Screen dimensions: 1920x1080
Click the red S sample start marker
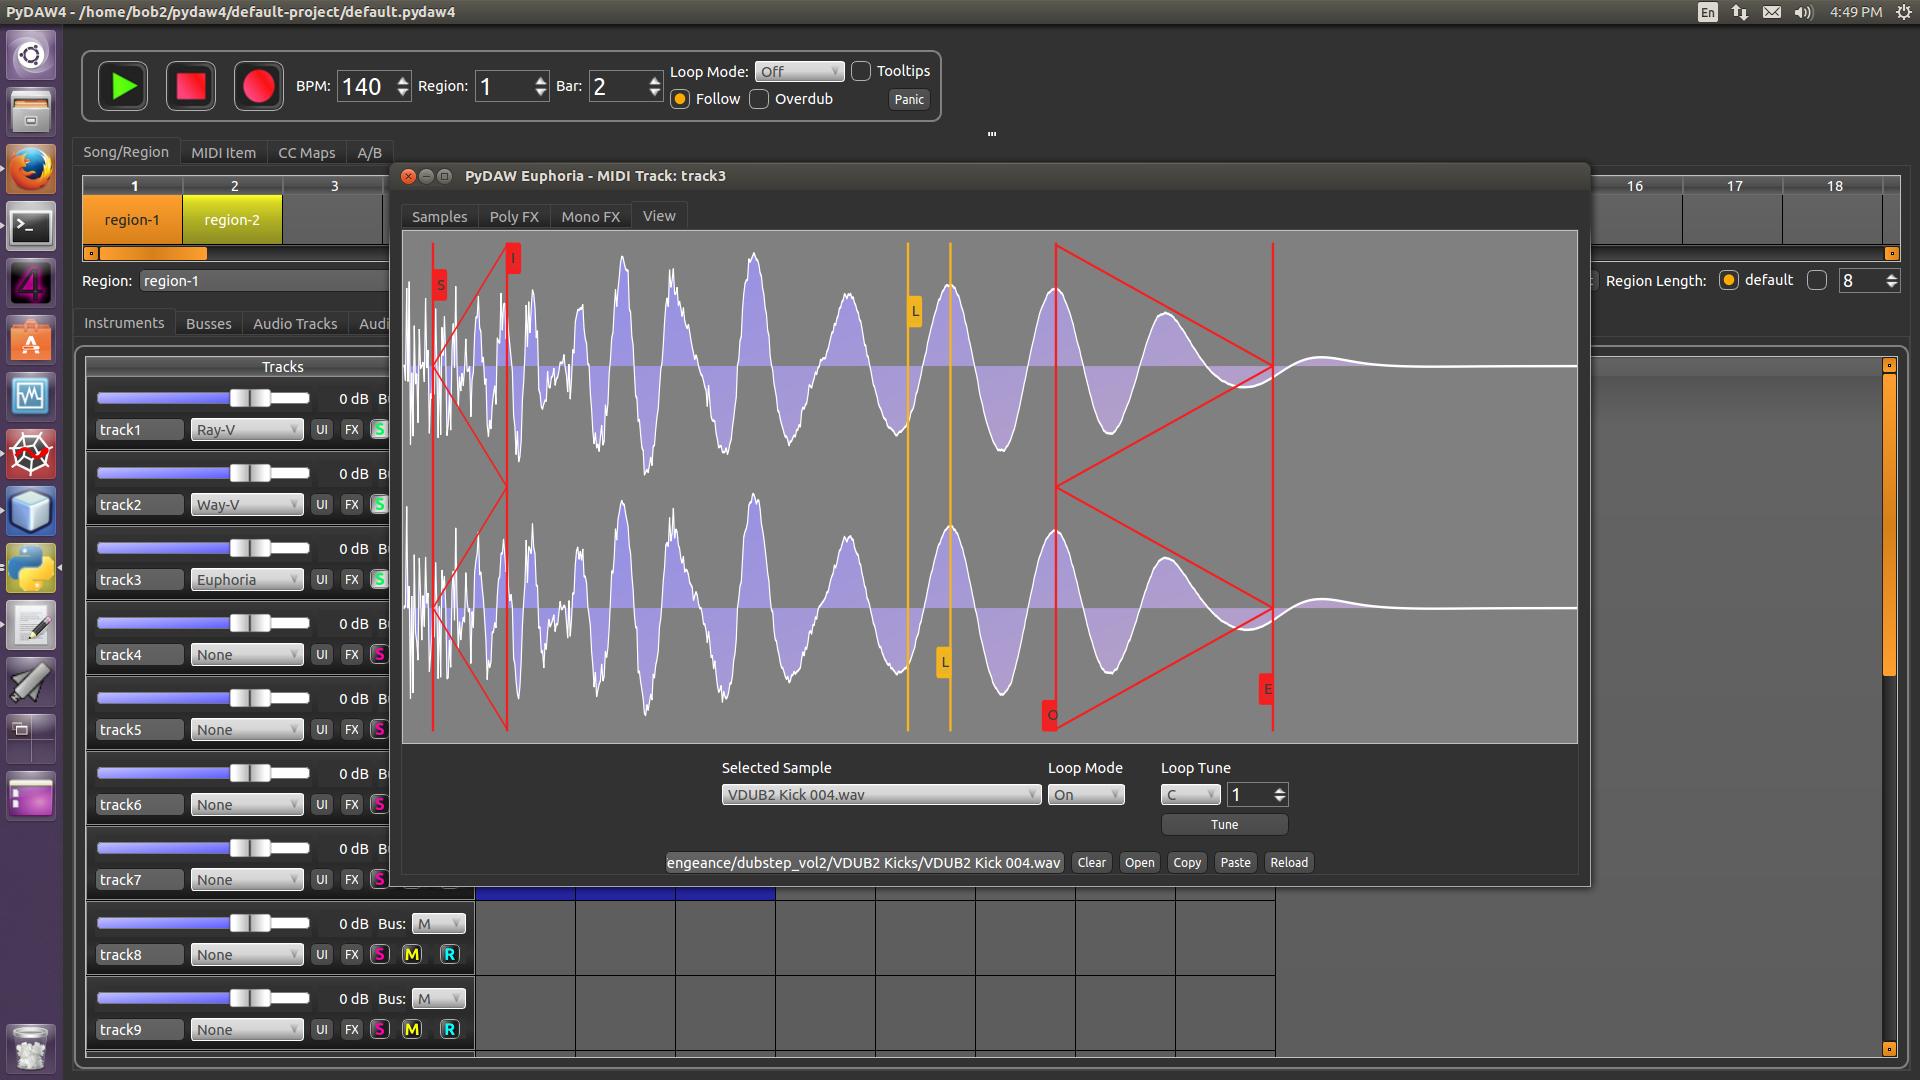click(440, 284)
